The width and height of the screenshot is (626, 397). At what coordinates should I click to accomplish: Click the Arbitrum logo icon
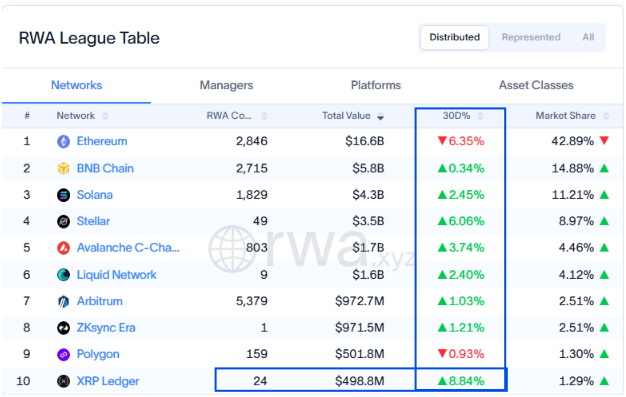click(63, 301)
